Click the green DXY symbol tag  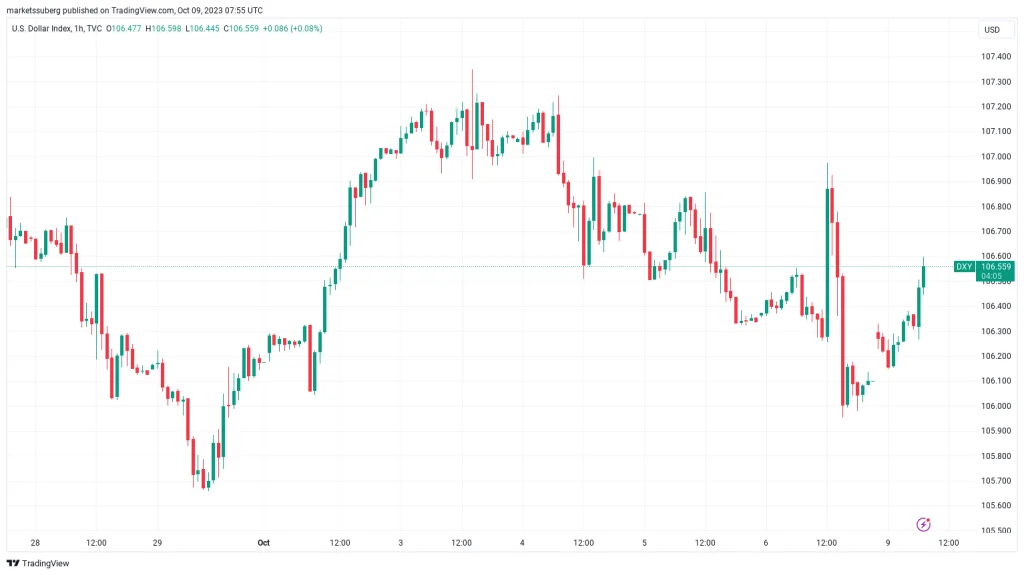point(964,266)
